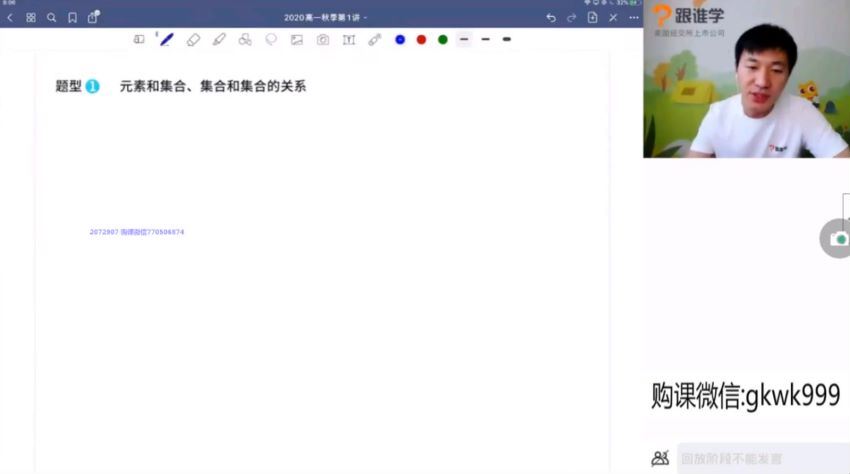This screenshot has width=850, height=474.
Task: Open the more options menu
Action: click(x=634, y=18)
